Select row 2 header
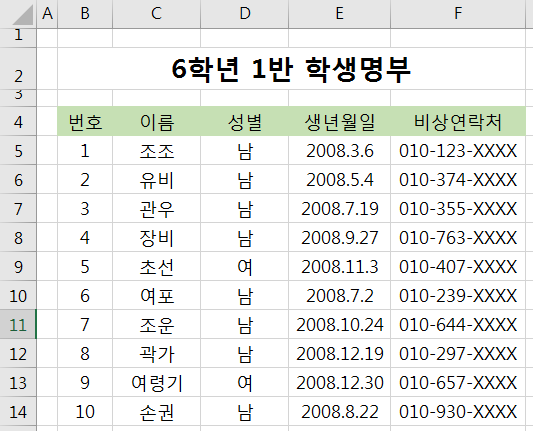Viewport: 533px width, 431px height. point(18,69)
